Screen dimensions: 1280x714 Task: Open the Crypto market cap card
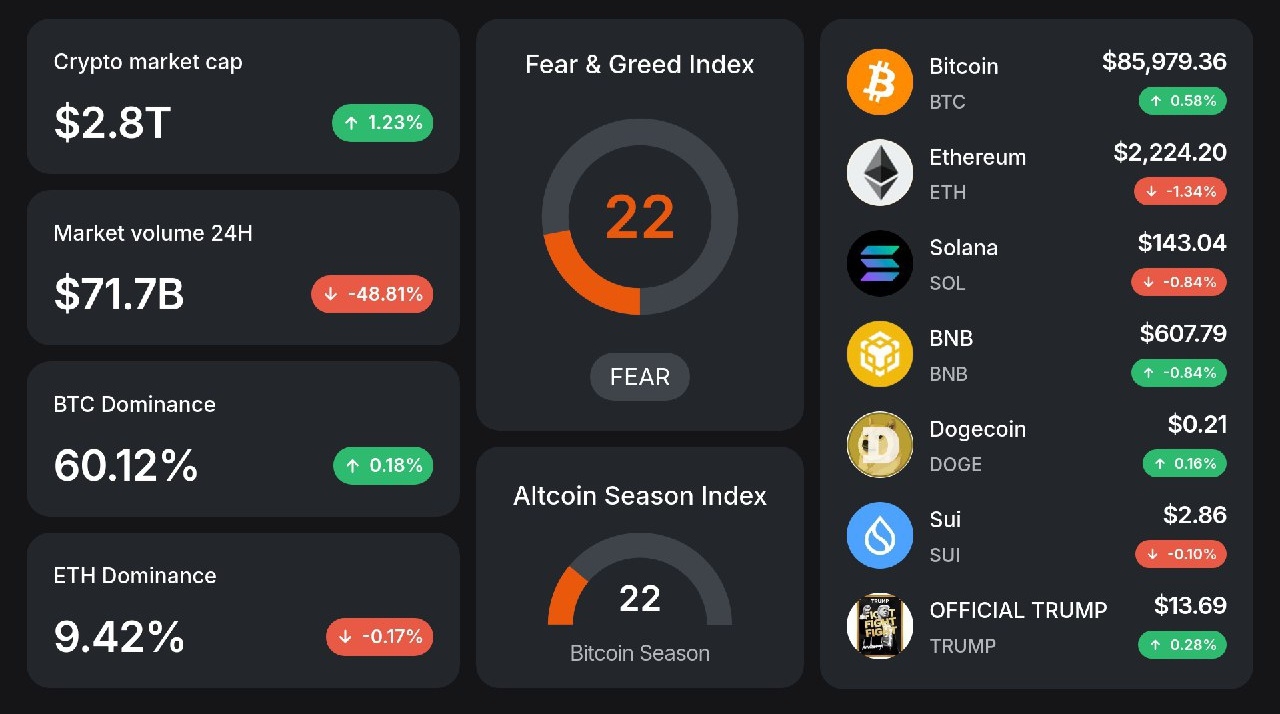[243, 97]
